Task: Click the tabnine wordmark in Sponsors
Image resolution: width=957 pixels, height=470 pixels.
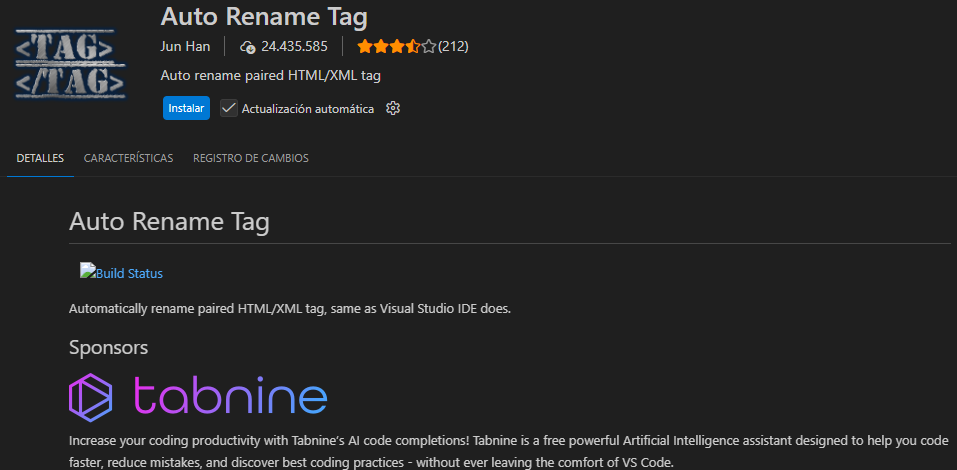Action: click(230, 396)
